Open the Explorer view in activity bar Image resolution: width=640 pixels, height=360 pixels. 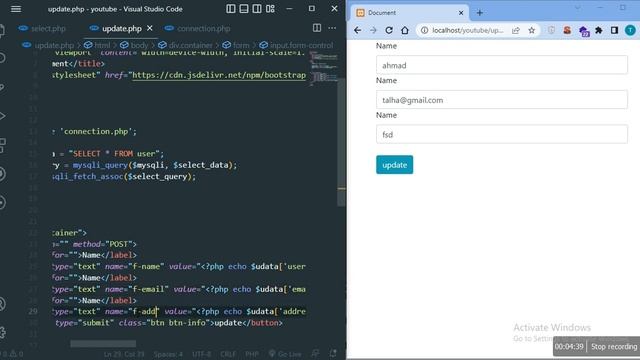(x=2, y=30)
